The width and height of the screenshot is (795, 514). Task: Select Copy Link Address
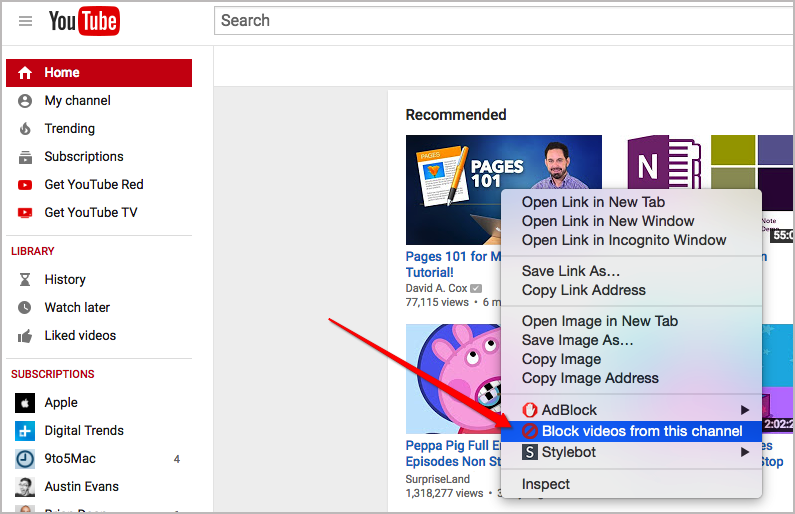pyautogui.click(x=631, y=290)
